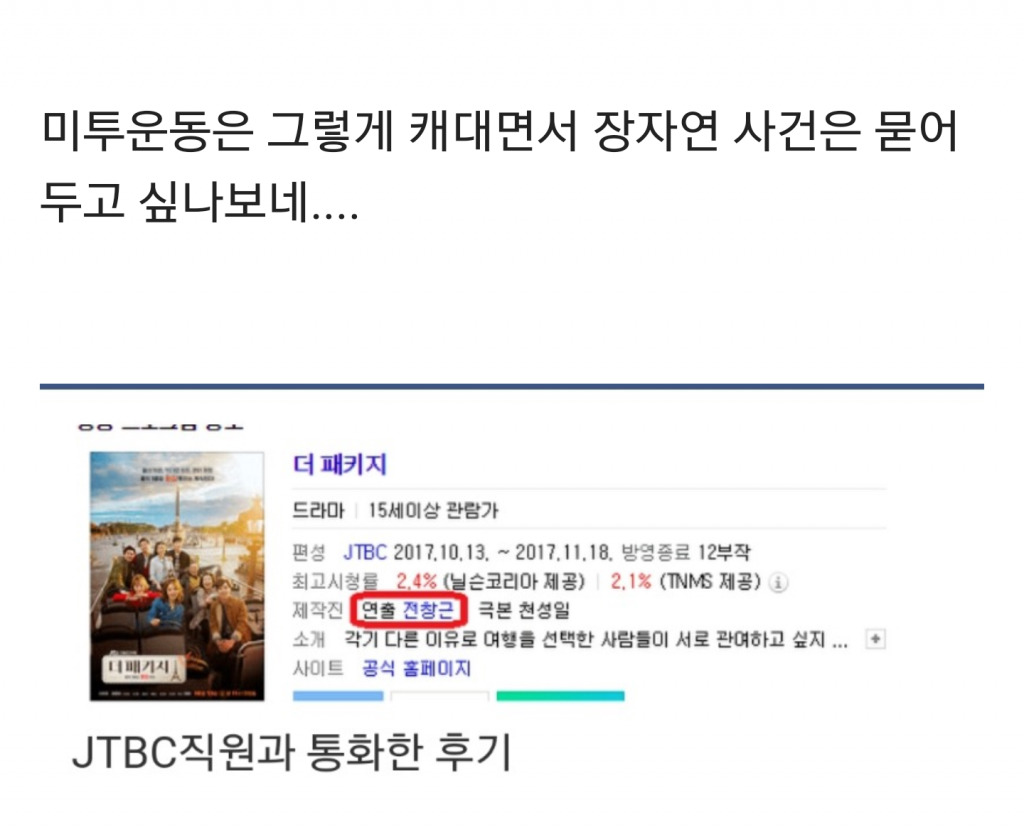
Task: Click the 방영종료 12부작 broadcast status text
Action: click(x=685, y=552)
